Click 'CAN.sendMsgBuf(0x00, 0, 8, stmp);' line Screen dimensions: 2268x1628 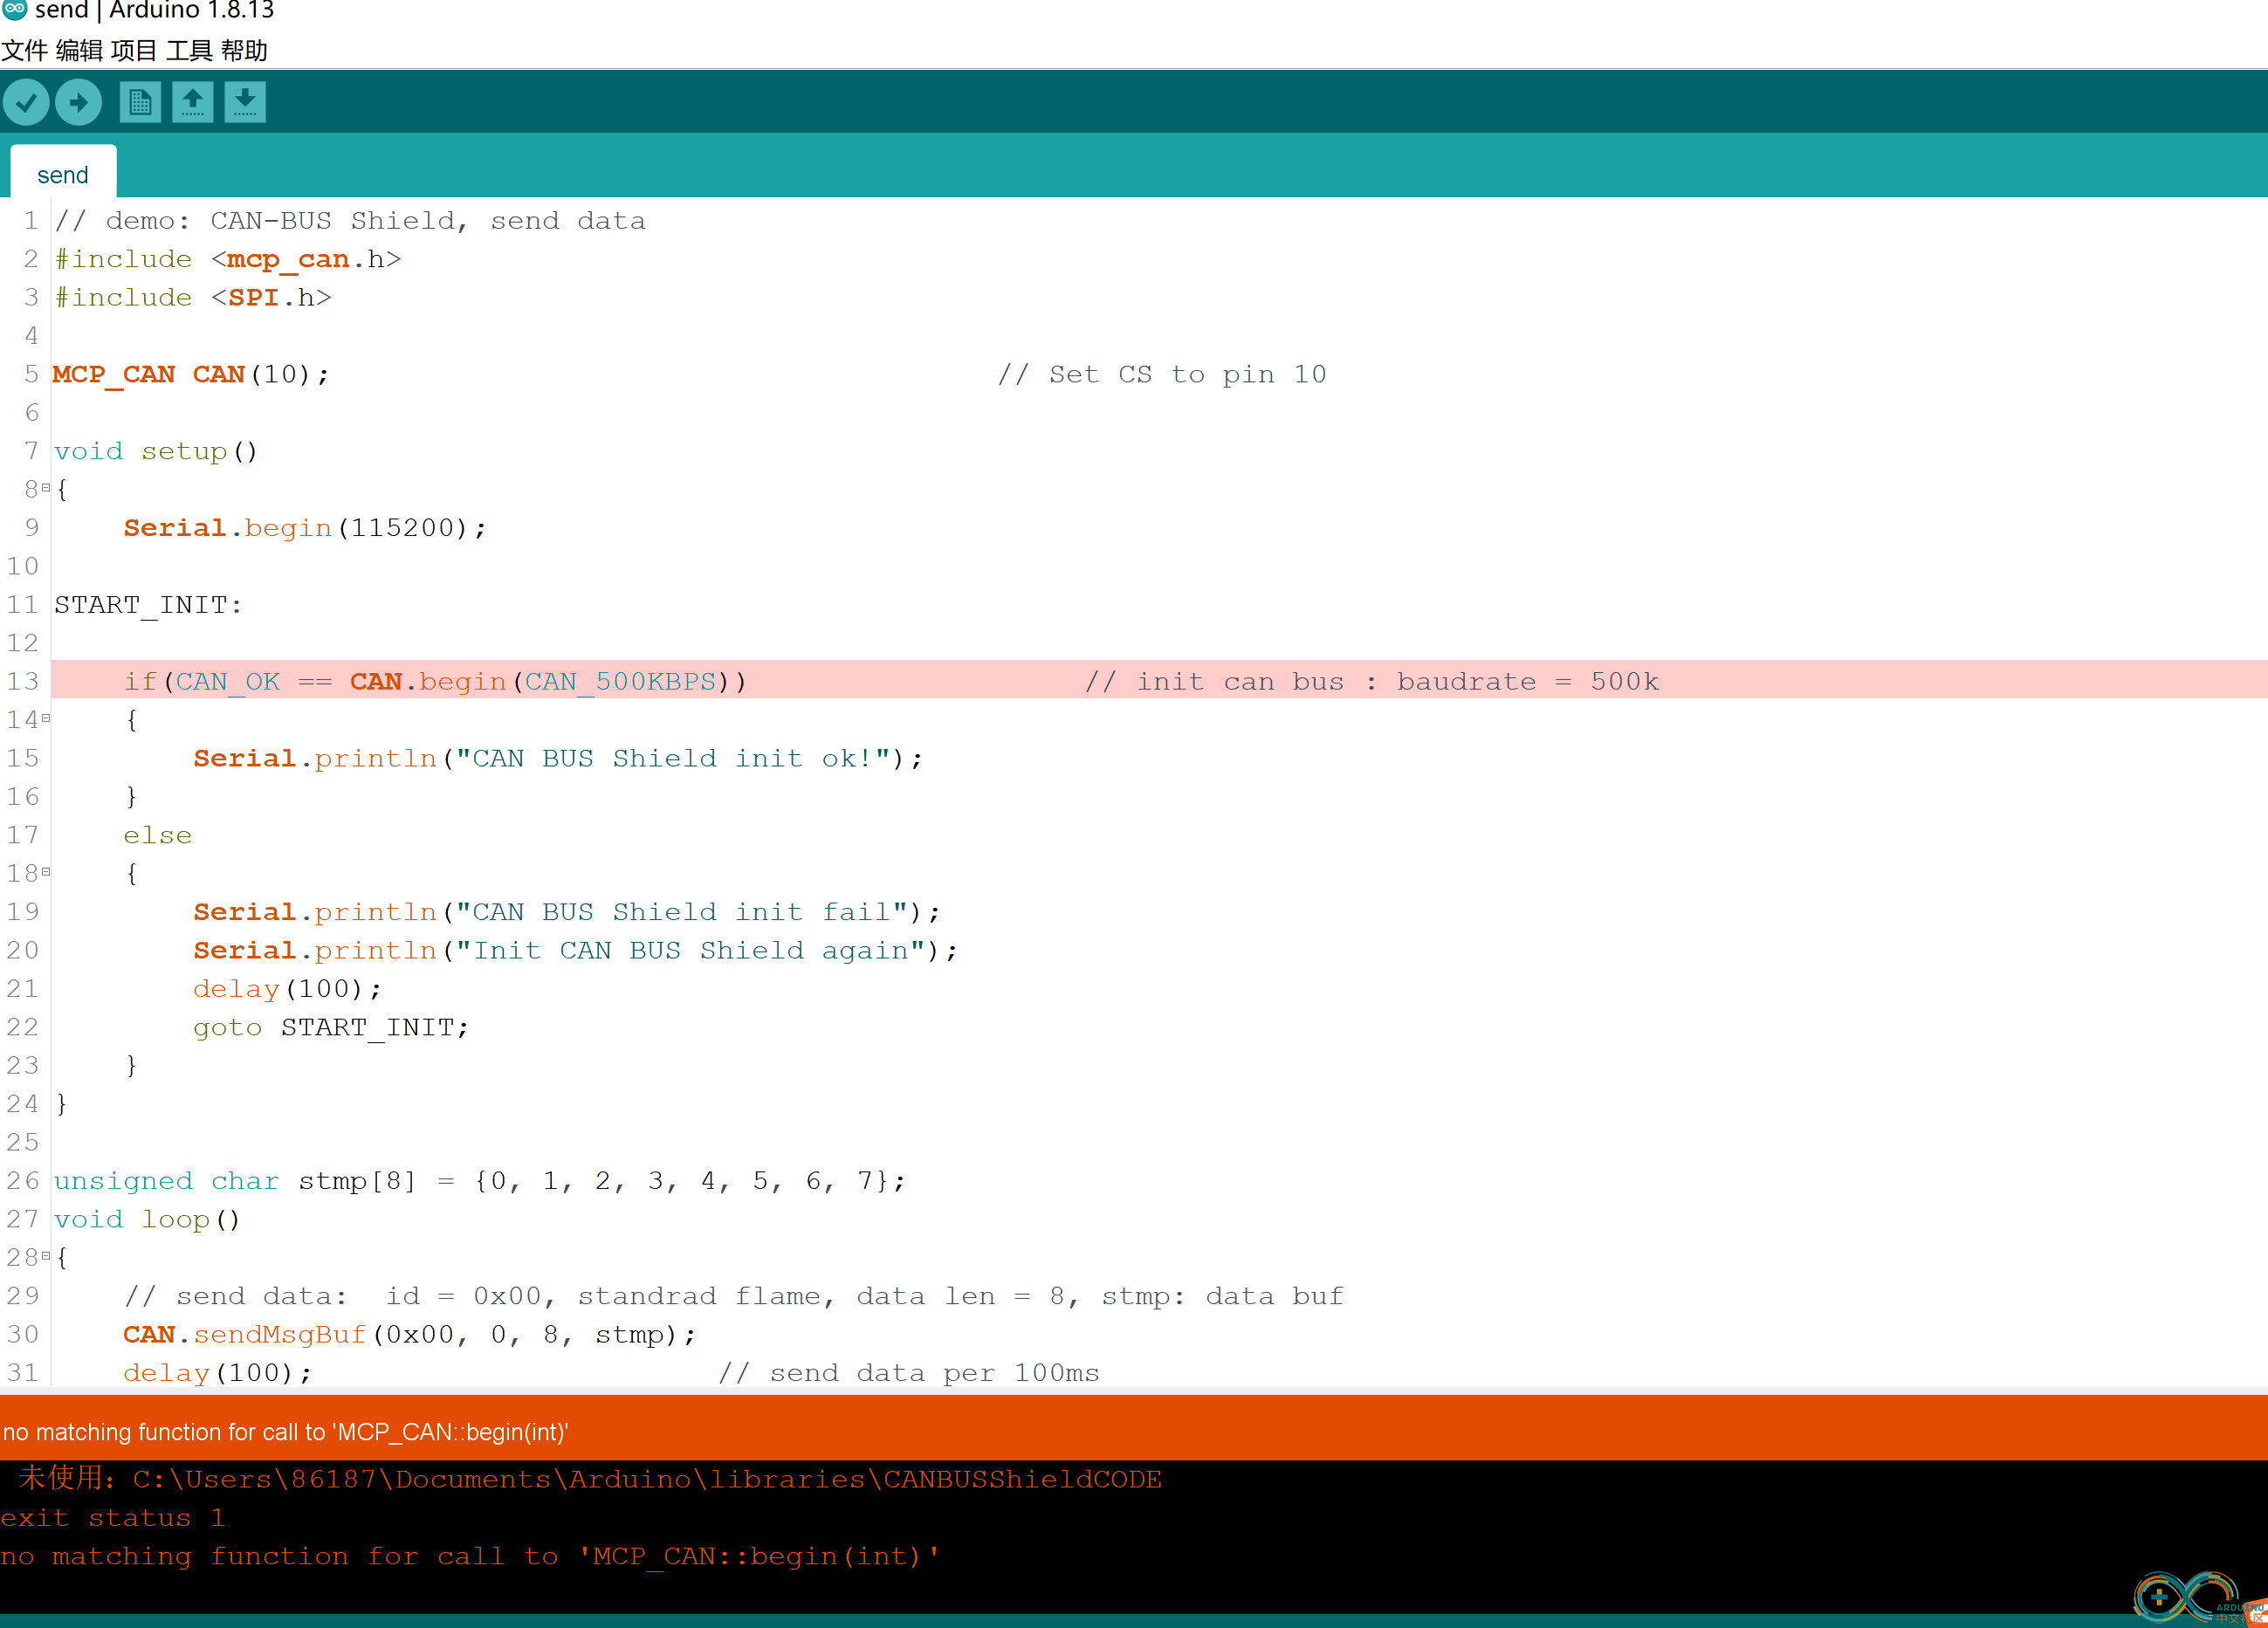(410, 1334)
